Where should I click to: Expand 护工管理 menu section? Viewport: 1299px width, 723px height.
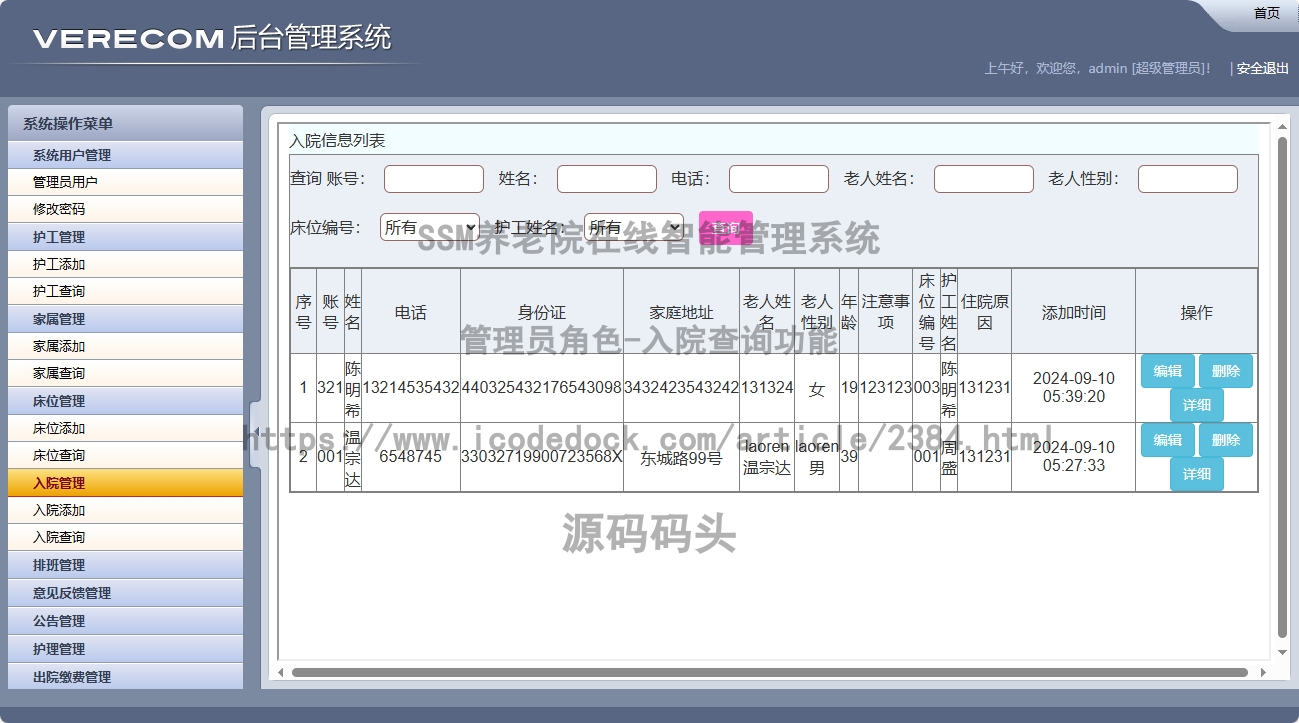pyautogui.click(x=125, y=237)
